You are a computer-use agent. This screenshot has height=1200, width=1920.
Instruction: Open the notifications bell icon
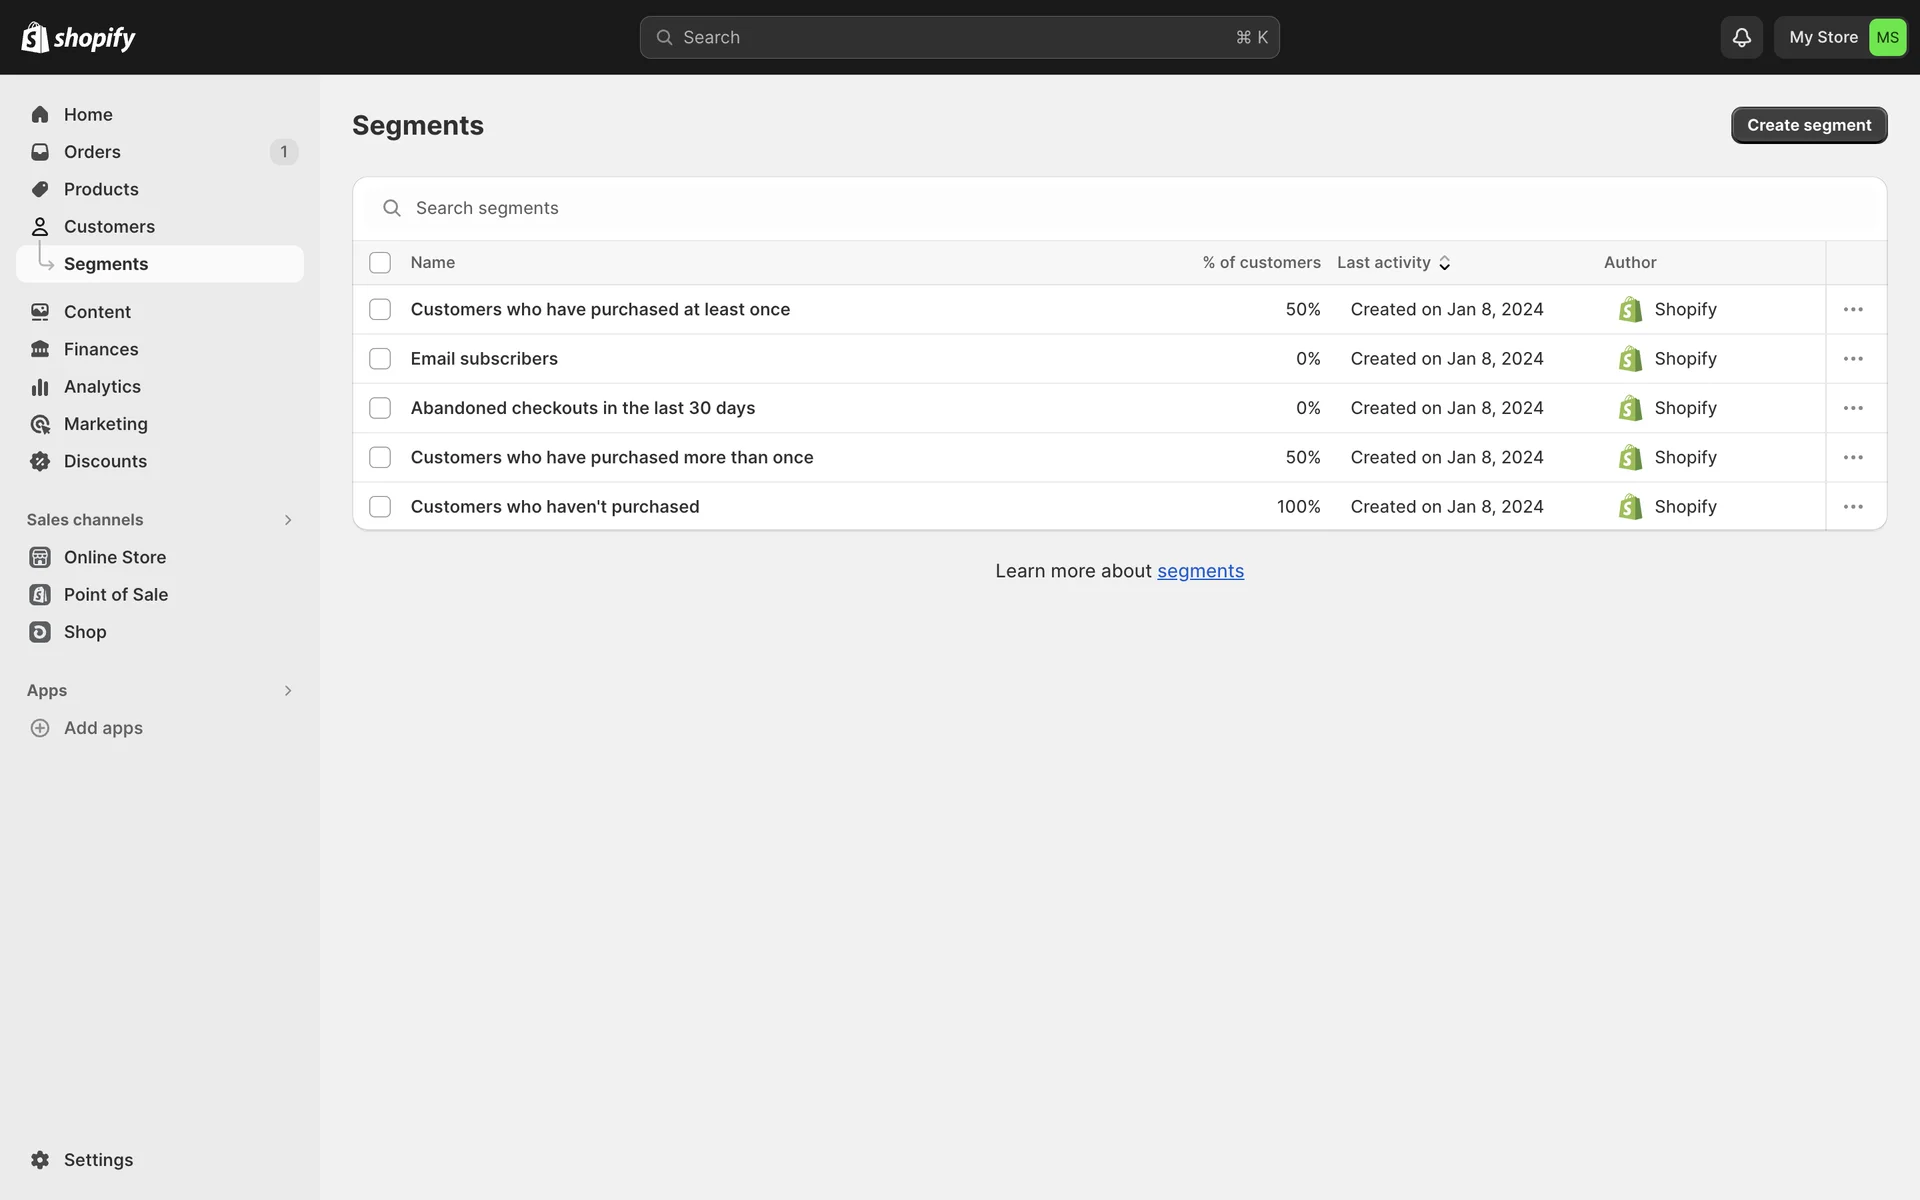pyautogui.click(x=1741, y=37)
